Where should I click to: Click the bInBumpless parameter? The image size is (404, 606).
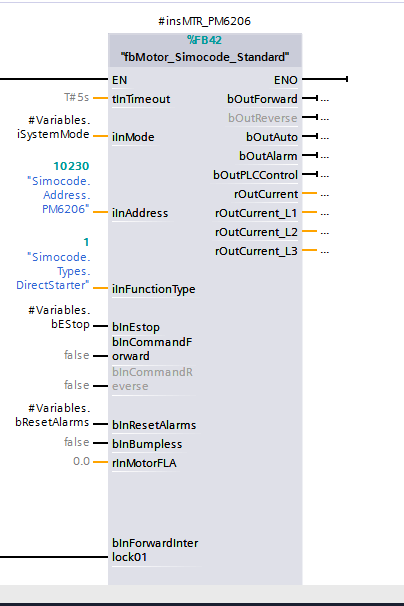[x=147, y=444]
